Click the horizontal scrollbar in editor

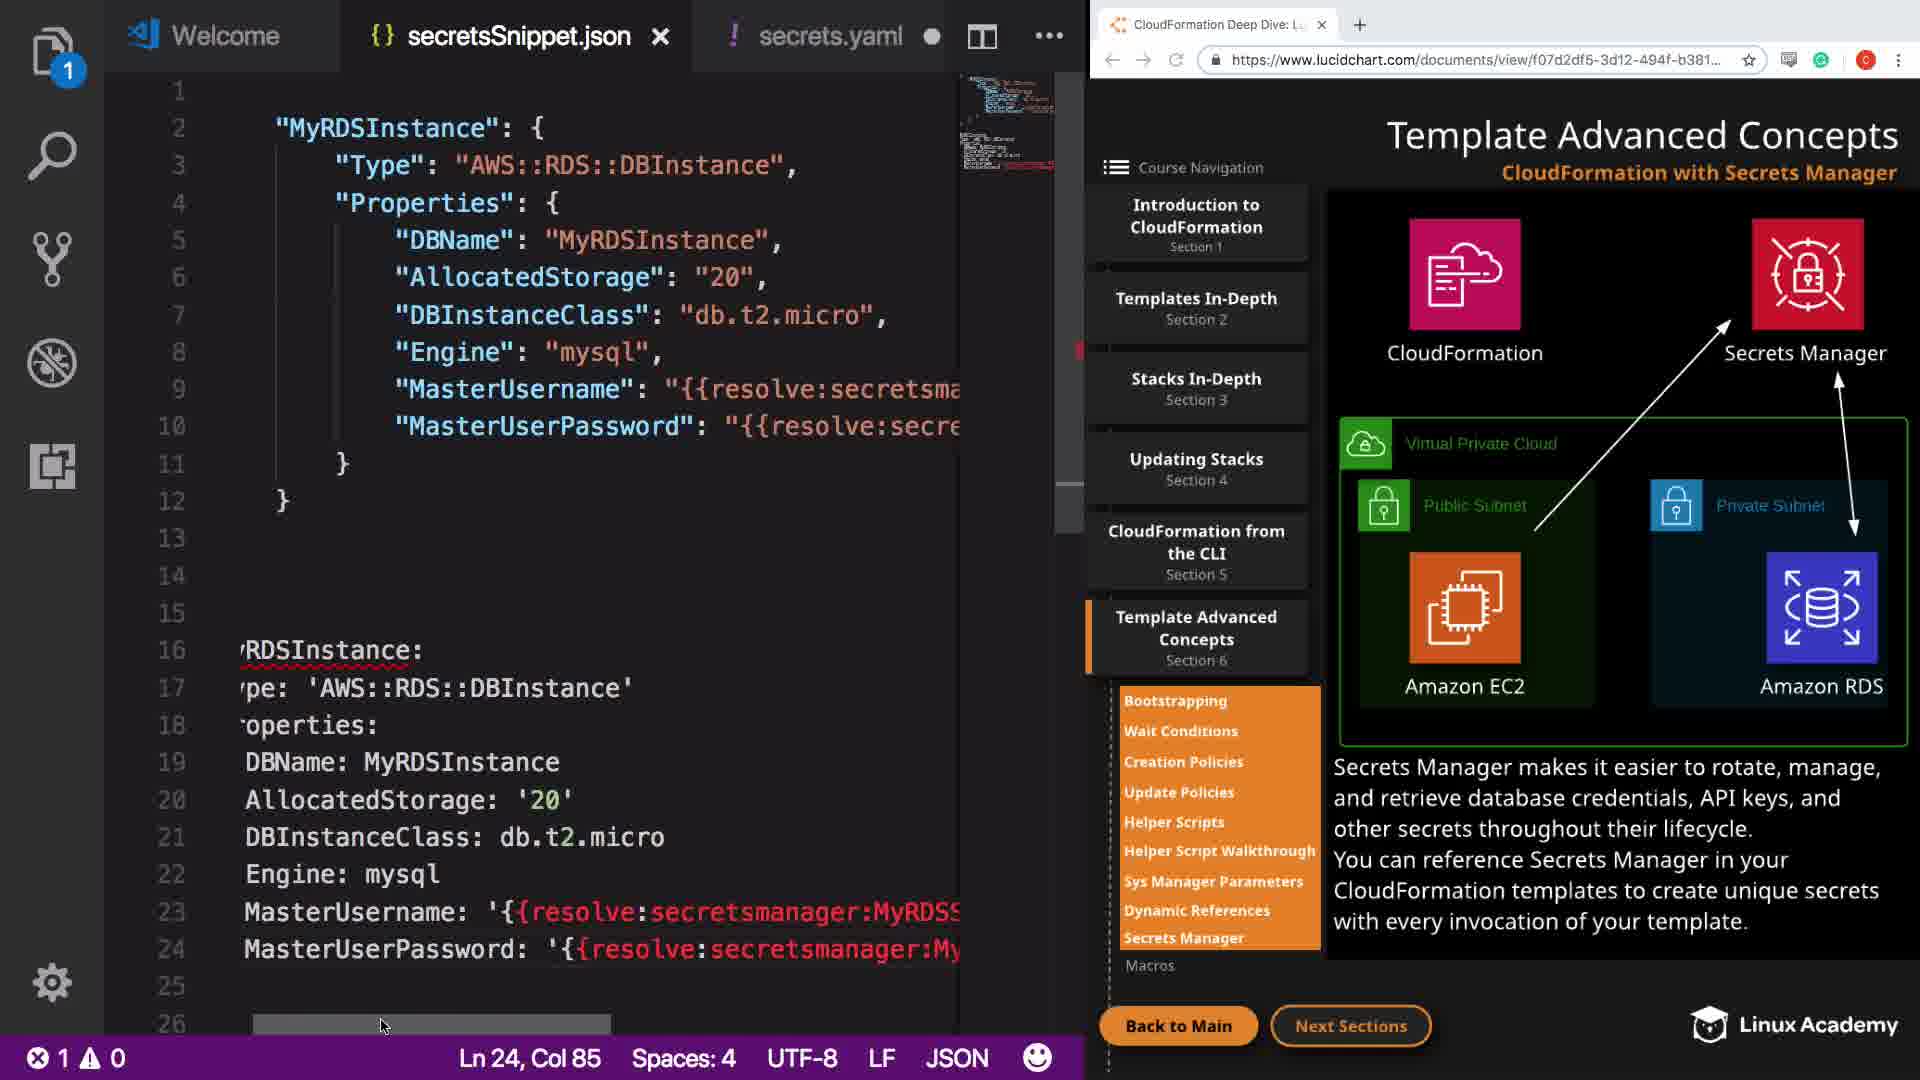431,1025
